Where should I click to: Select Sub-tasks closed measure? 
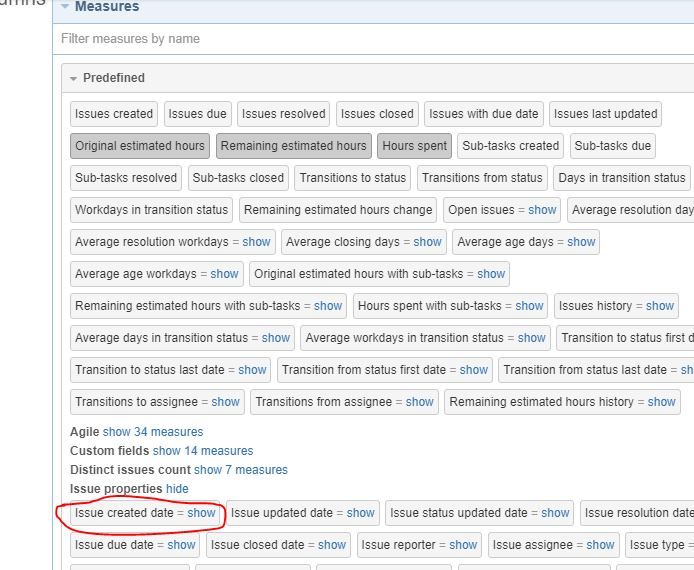click(x=238, y=177)
